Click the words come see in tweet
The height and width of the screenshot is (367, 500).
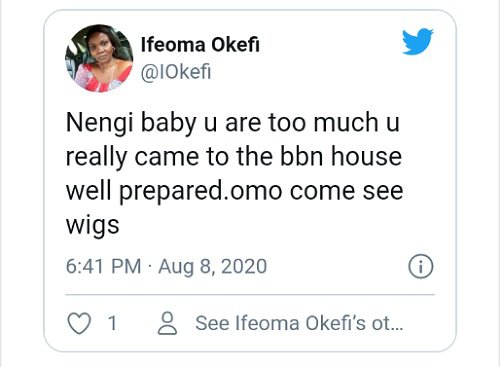346,191
